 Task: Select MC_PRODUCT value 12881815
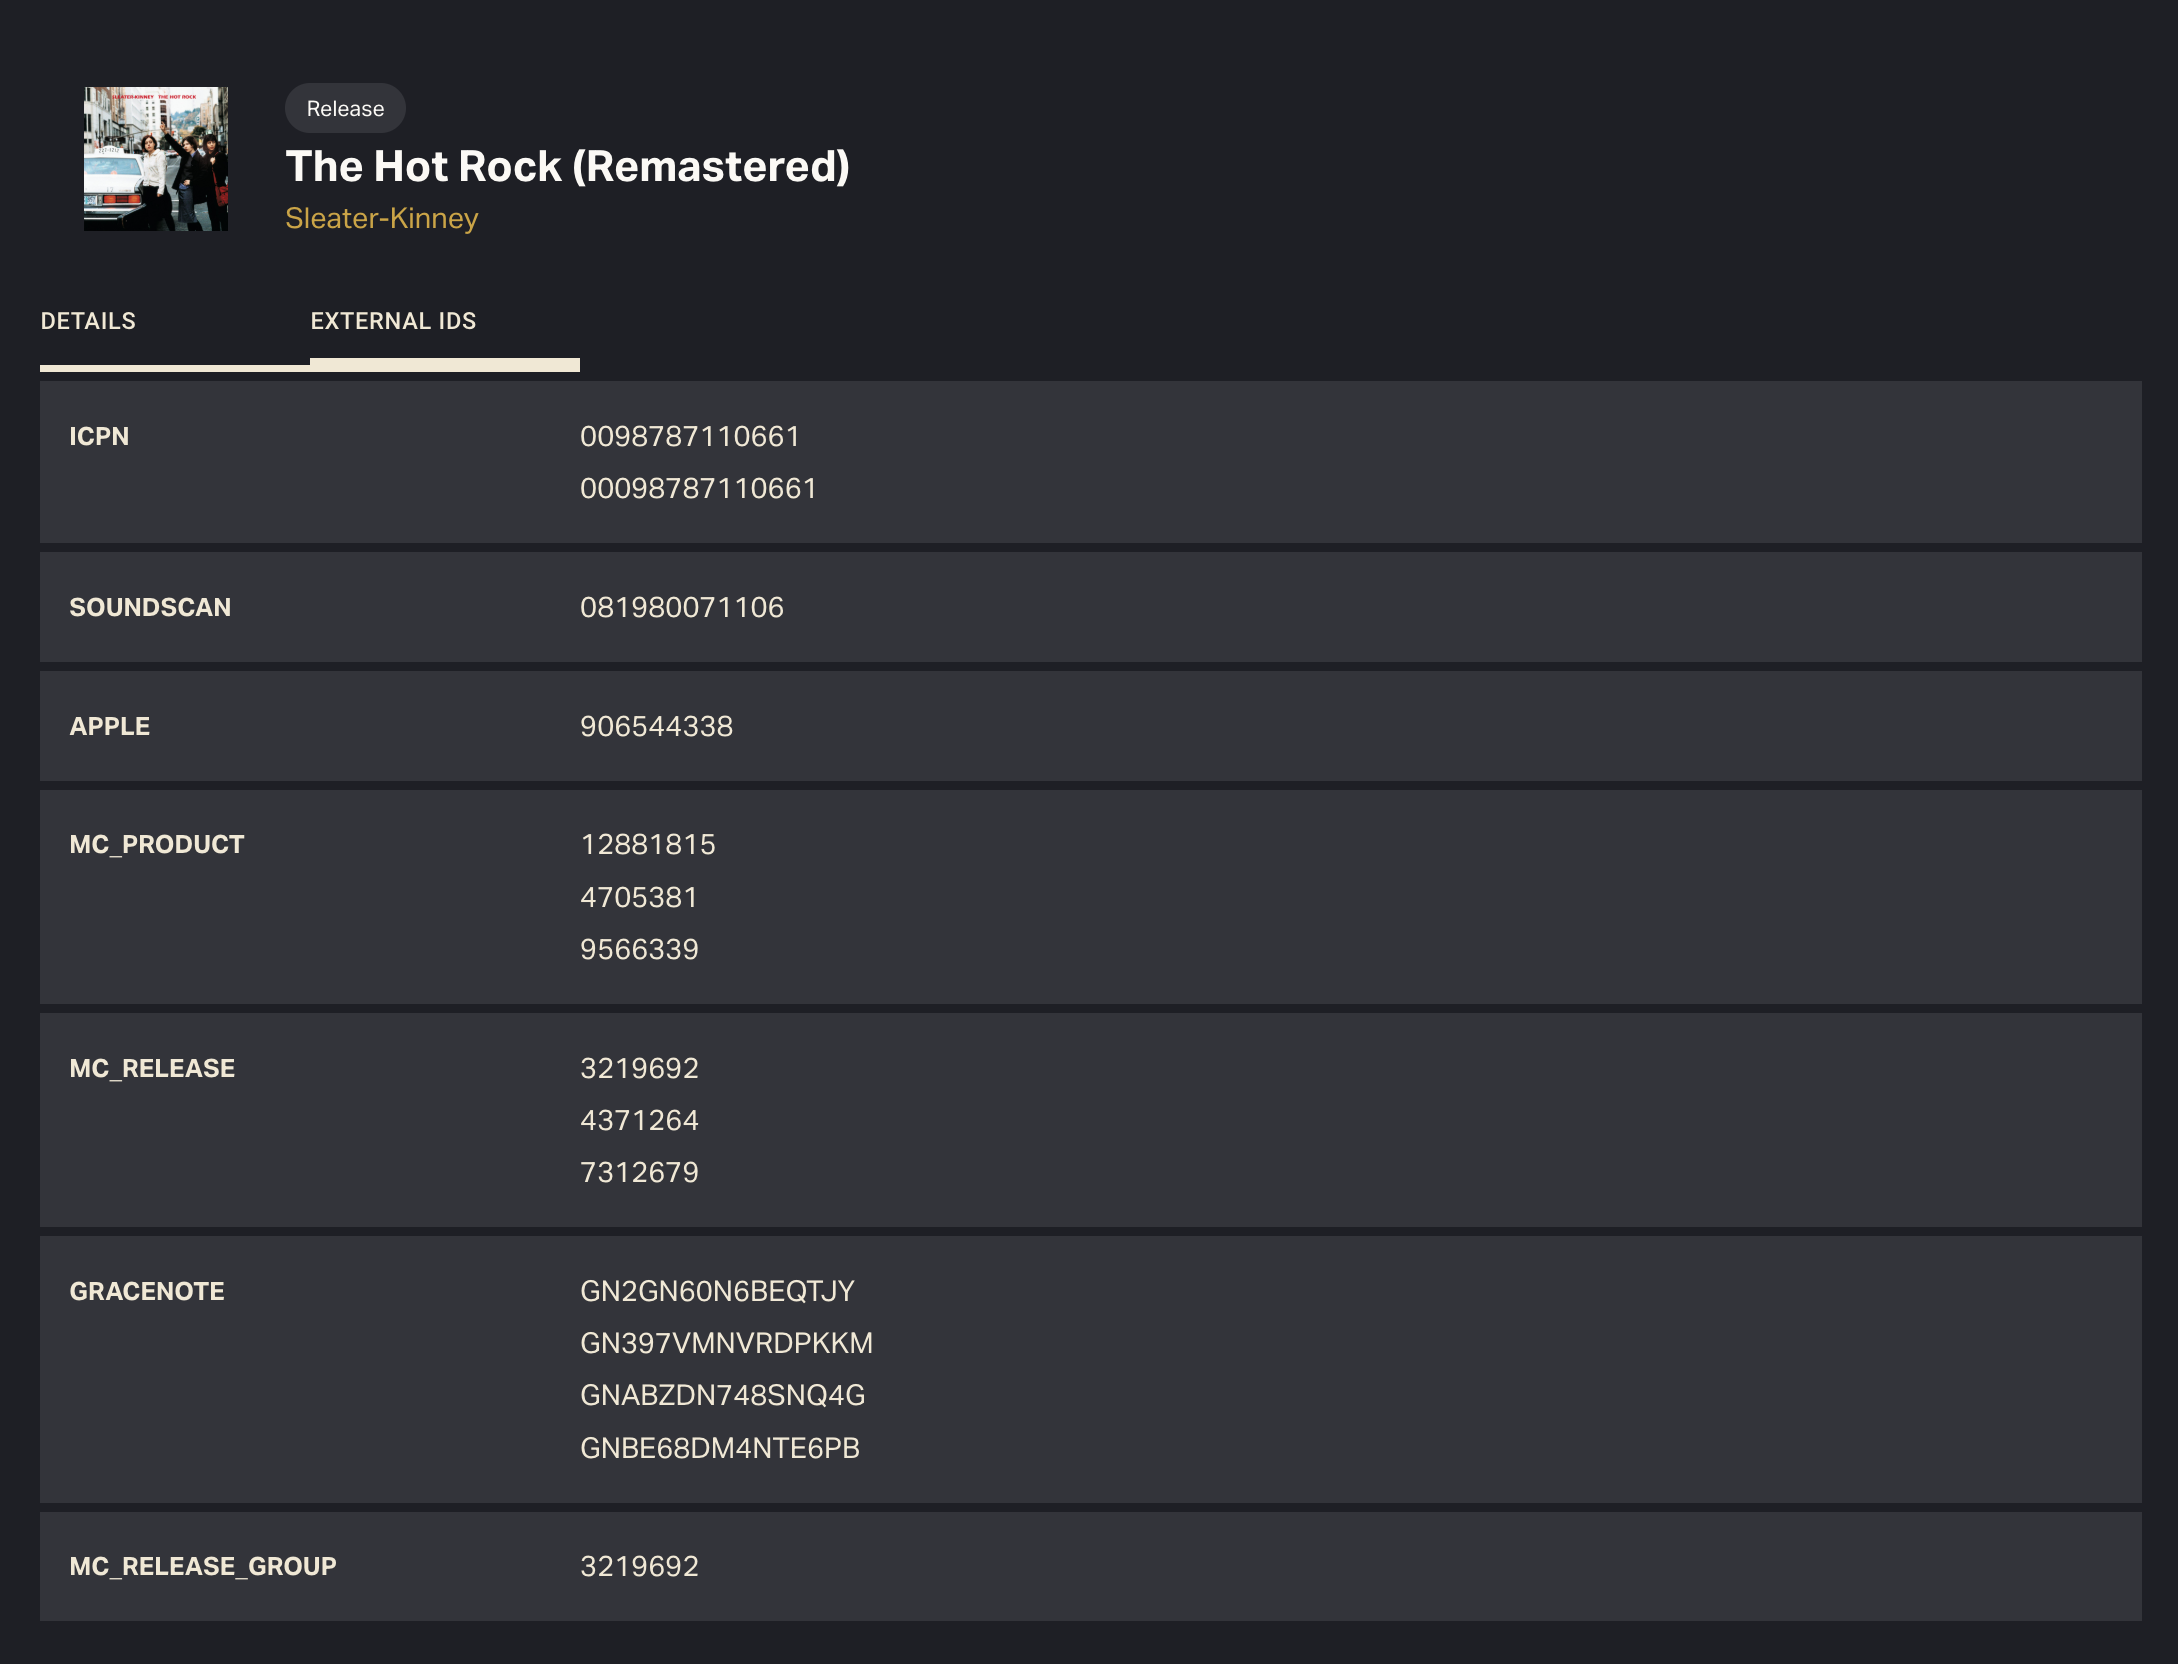point(648,844)
